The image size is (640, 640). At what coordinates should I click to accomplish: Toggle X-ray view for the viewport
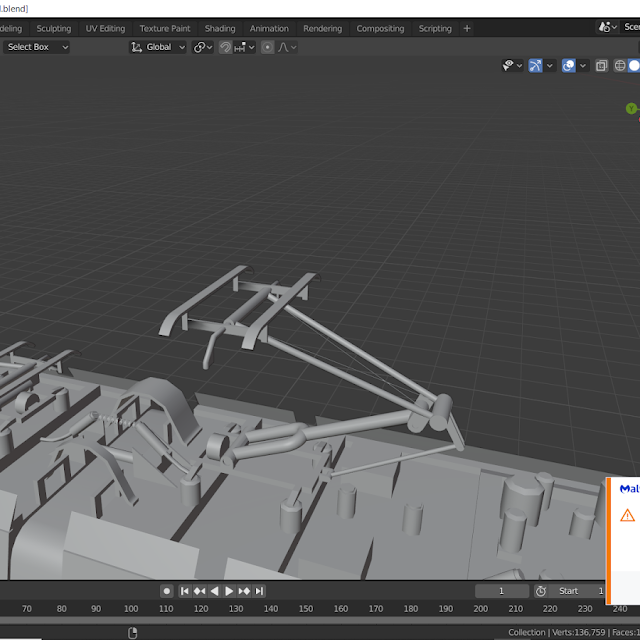coord(601,66)
